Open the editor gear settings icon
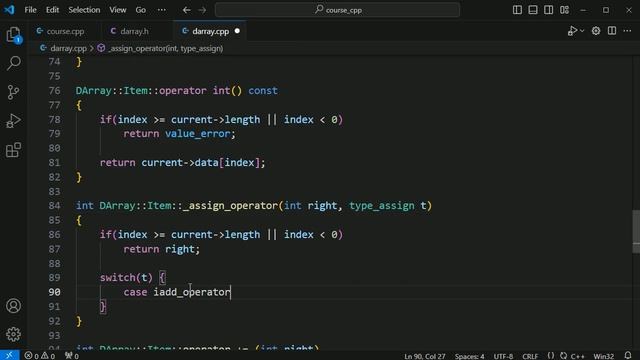 coord(596,31)
